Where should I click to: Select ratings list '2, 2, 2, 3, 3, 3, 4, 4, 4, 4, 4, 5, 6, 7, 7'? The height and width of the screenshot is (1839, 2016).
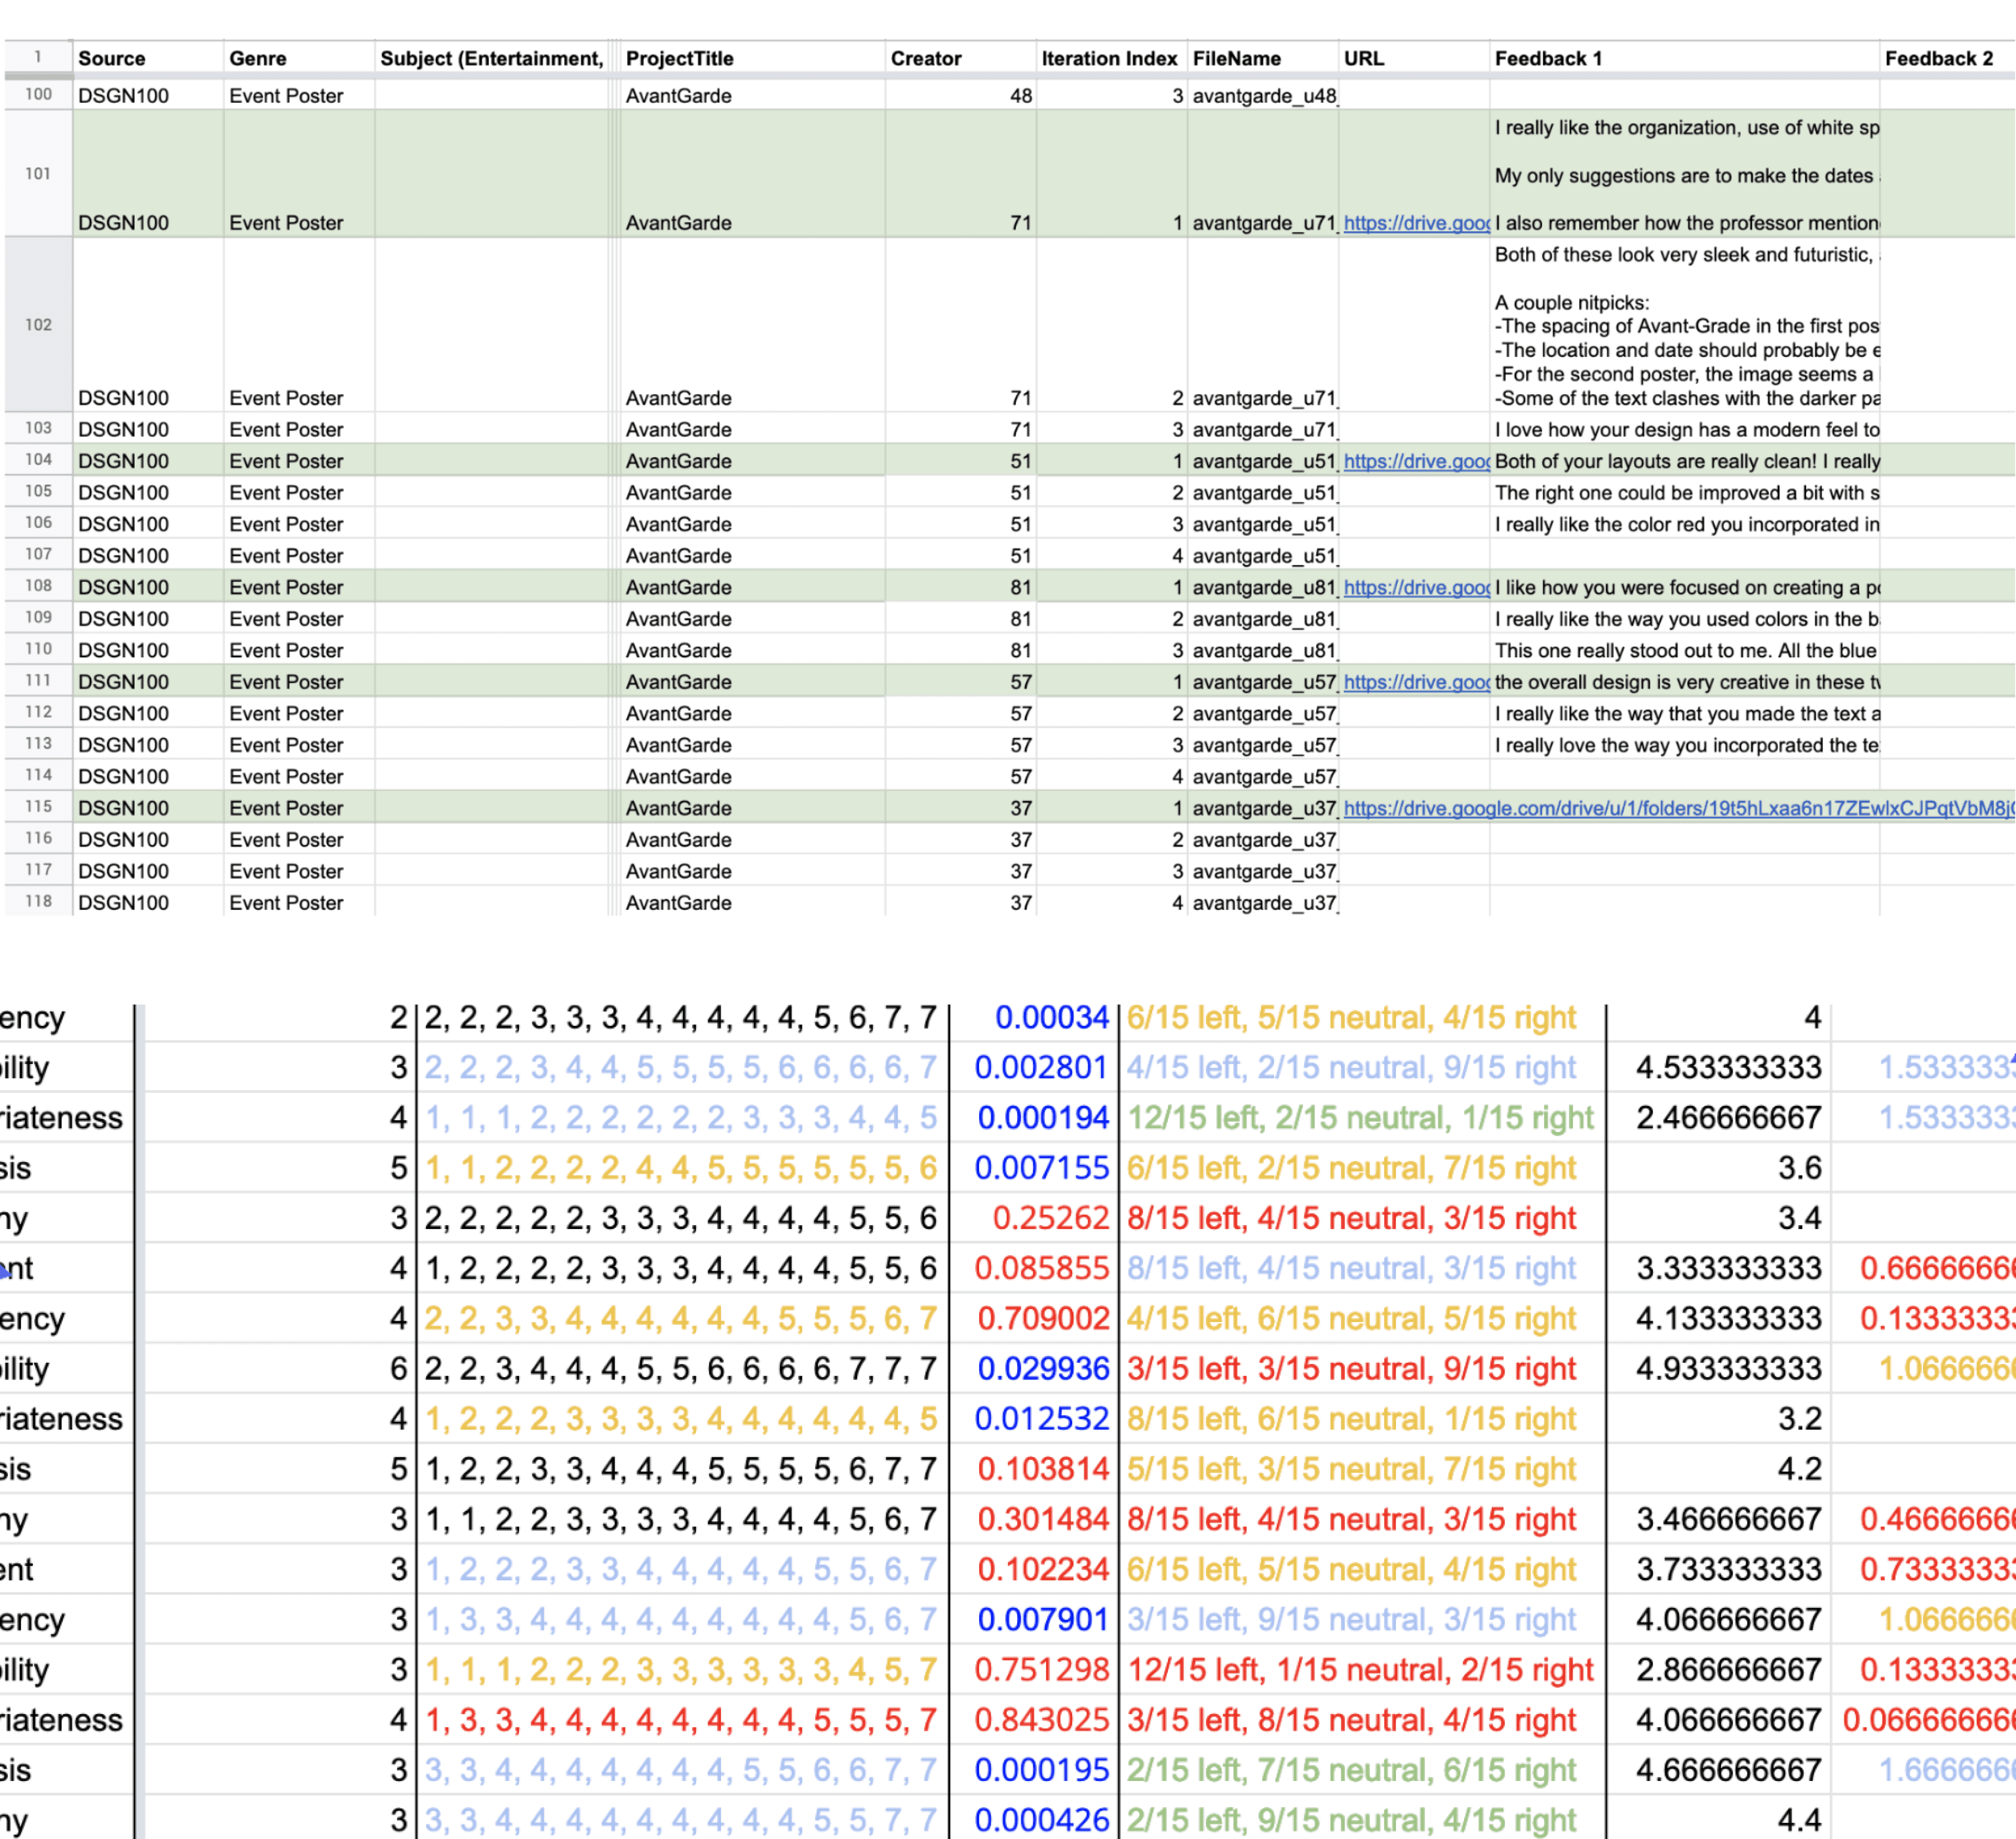[x=681, y=1018]
